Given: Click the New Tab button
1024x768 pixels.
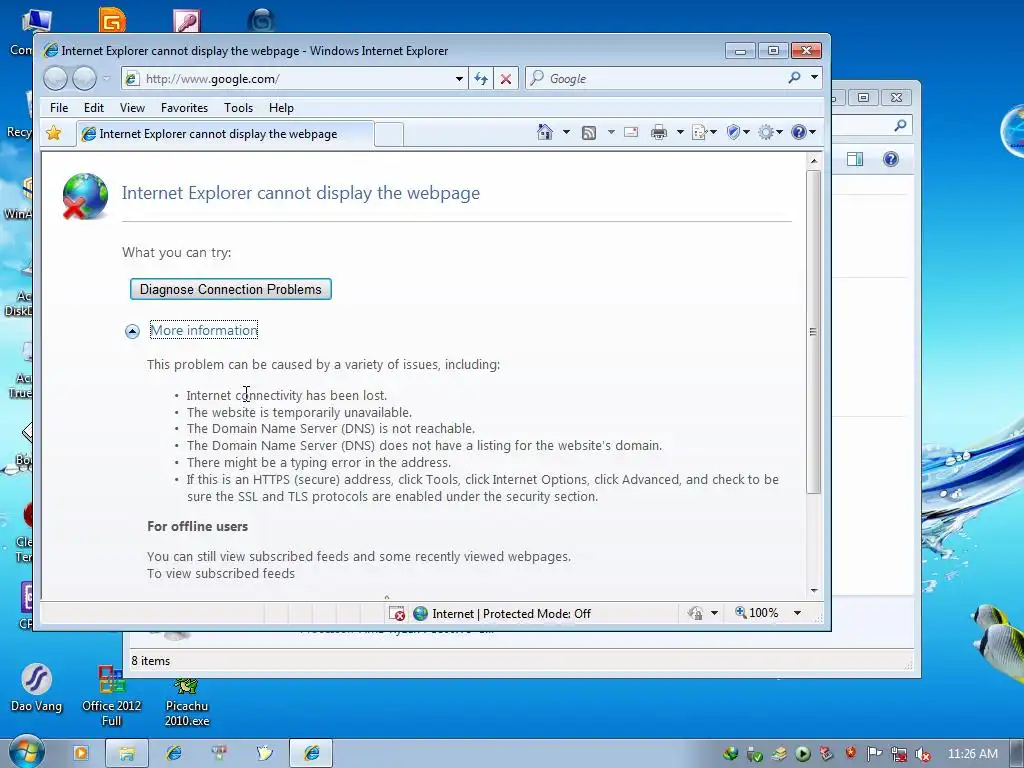Looking at the screenshot, I should (x=389, y=135).
